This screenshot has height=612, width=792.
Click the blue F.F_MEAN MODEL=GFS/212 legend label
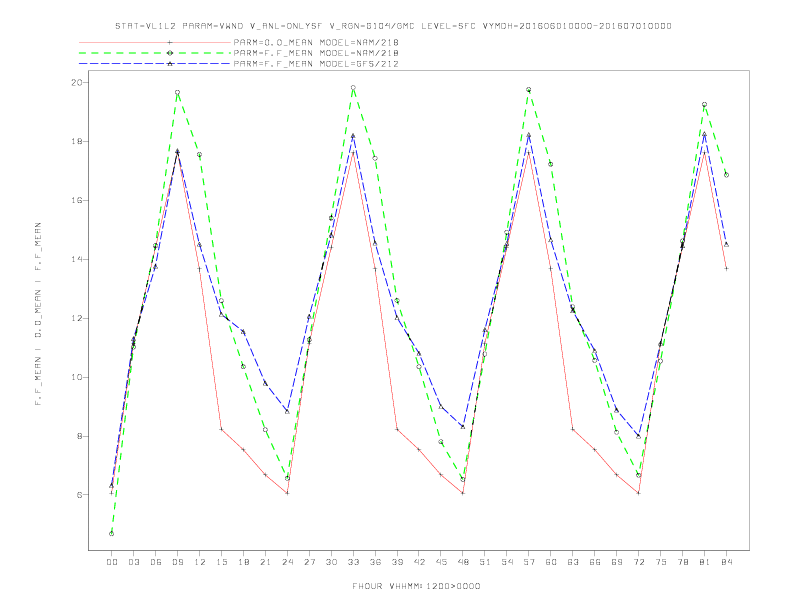coord(316,64)
